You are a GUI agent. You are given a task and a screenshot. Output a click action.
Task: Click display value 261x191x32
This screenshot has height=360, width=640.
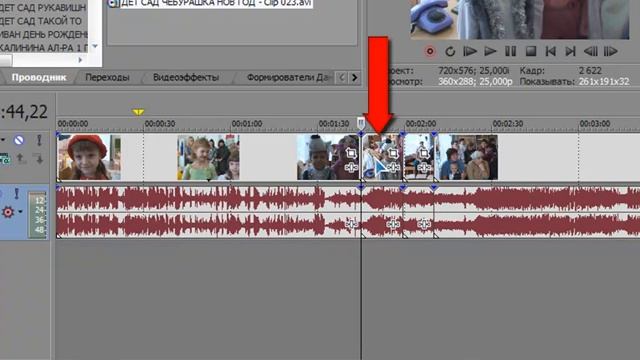(604, 82)
